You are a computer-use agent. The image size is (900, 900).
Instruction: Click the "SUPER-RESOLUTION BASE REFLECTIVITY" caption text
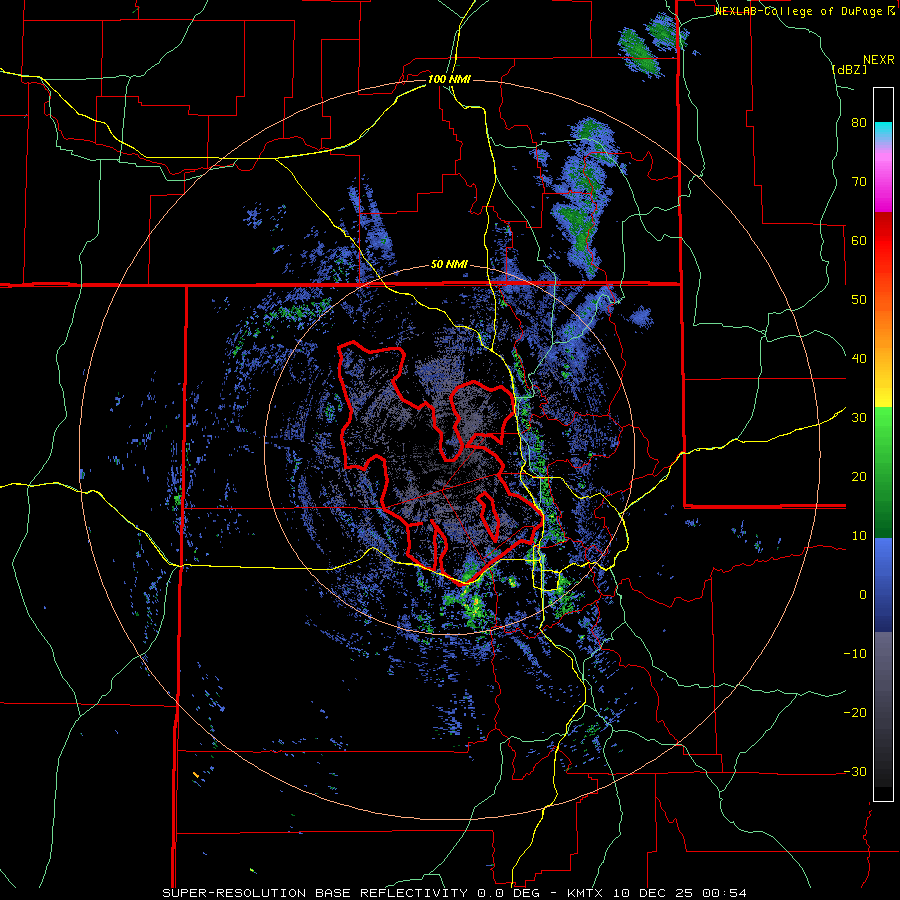315,893
